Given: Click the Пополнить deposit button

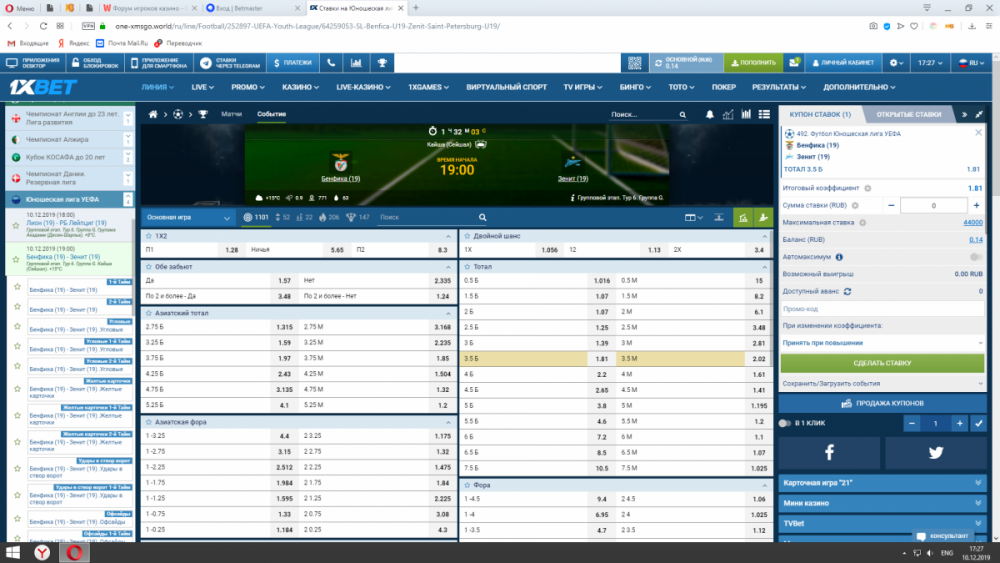Looking at the screenshot, I should [753, 62].
